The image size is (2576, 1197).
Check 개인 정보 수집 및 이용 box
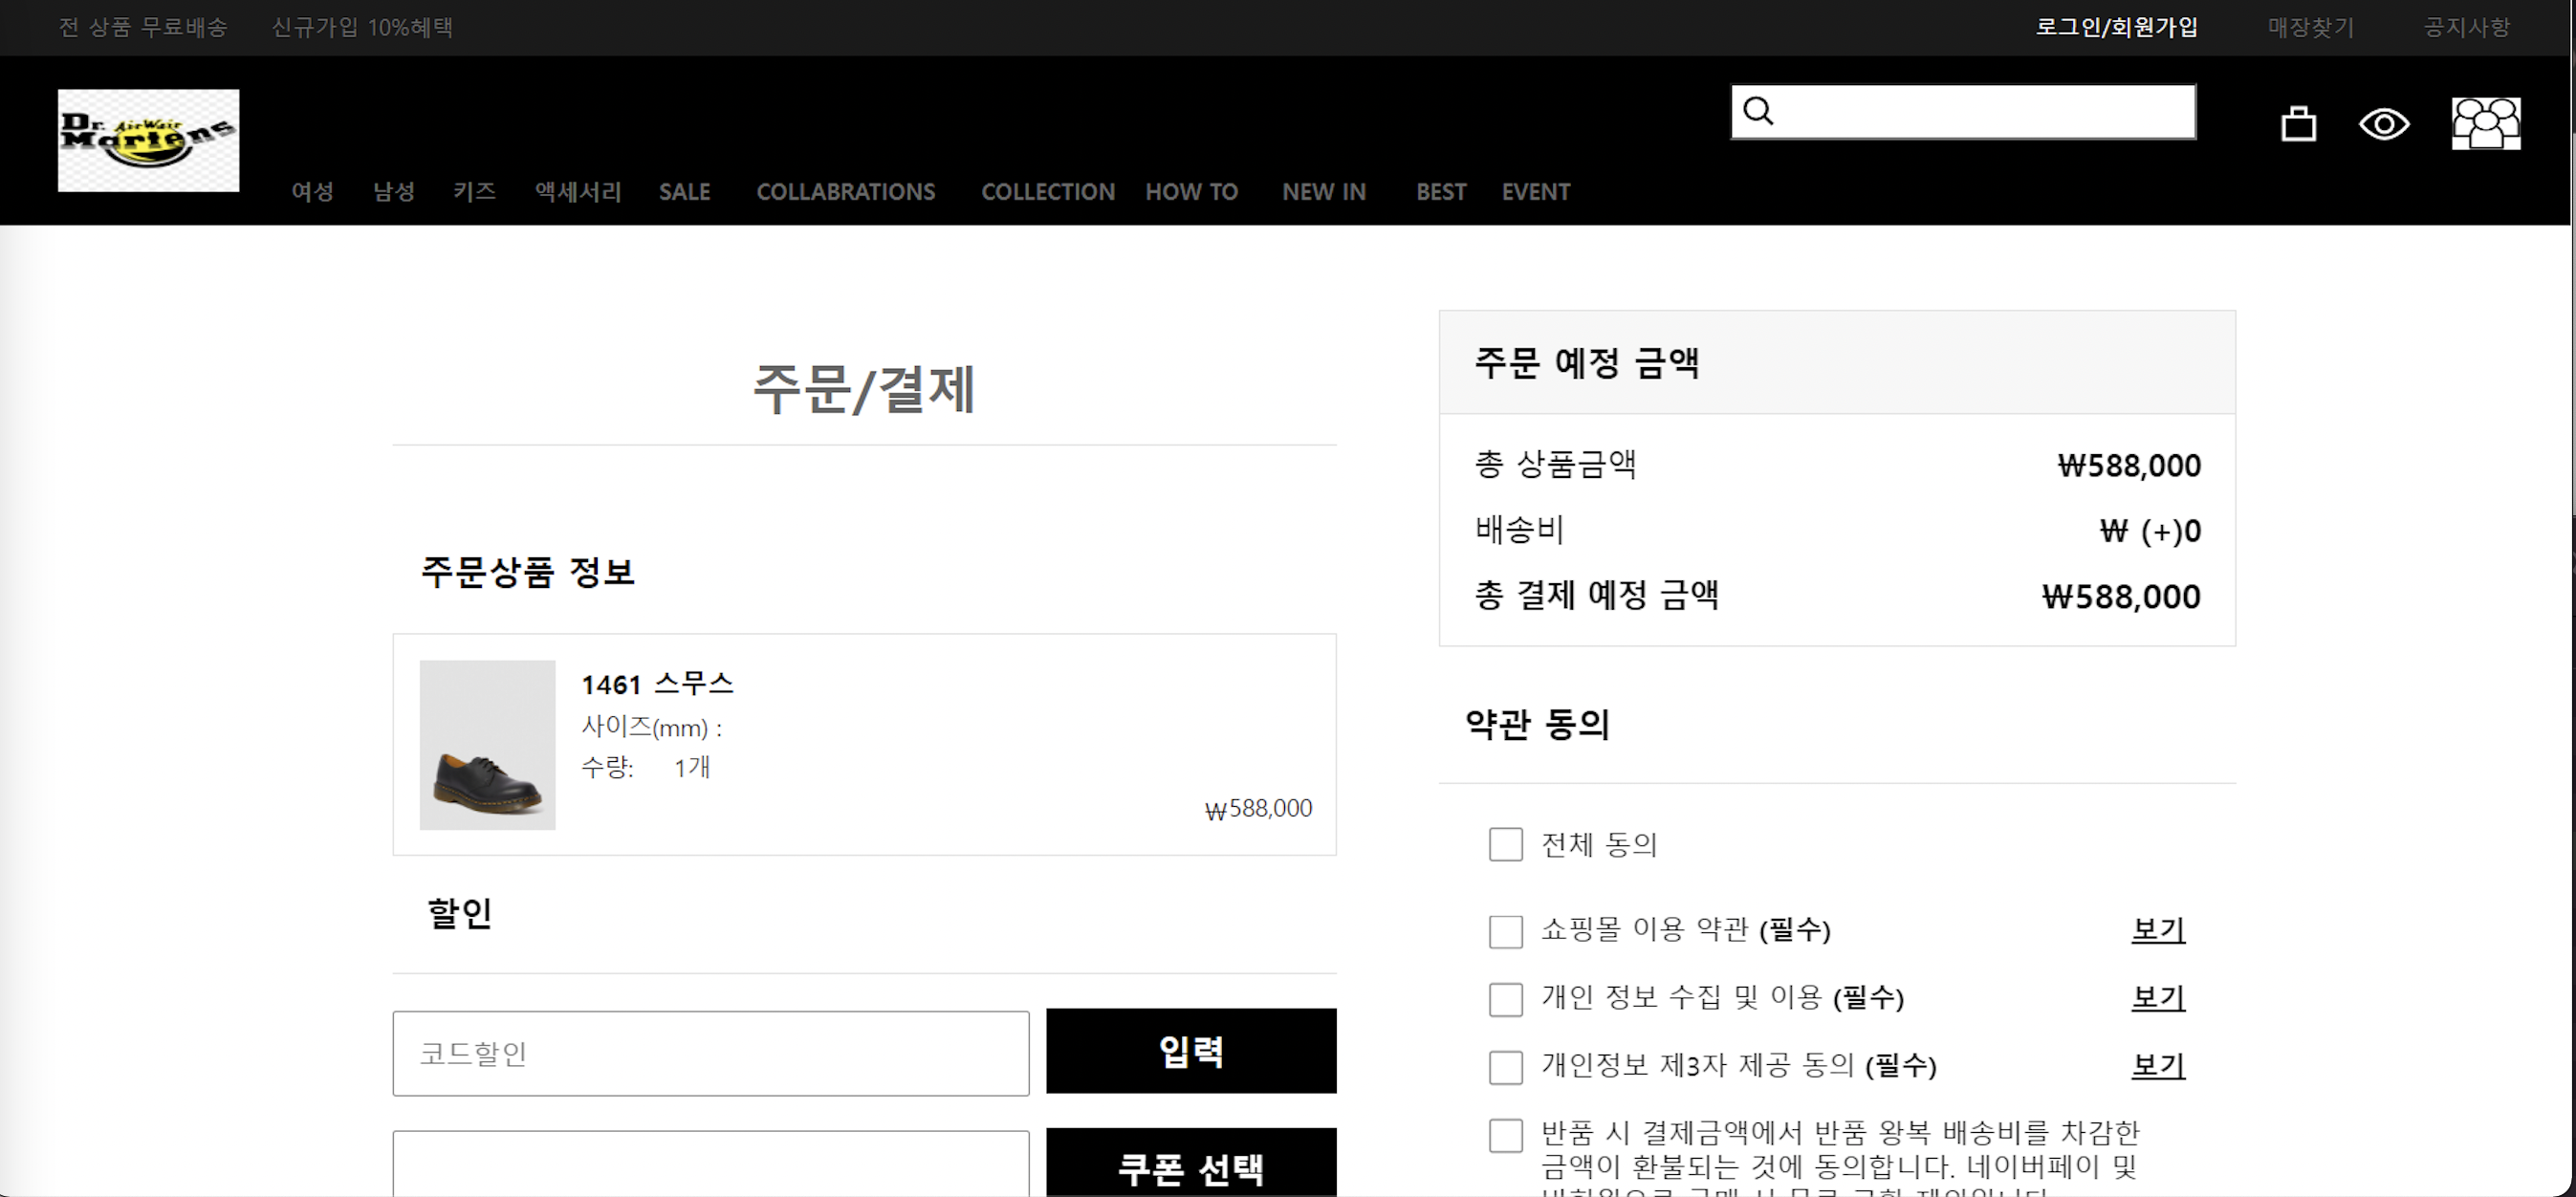(x=1505, y=998)
